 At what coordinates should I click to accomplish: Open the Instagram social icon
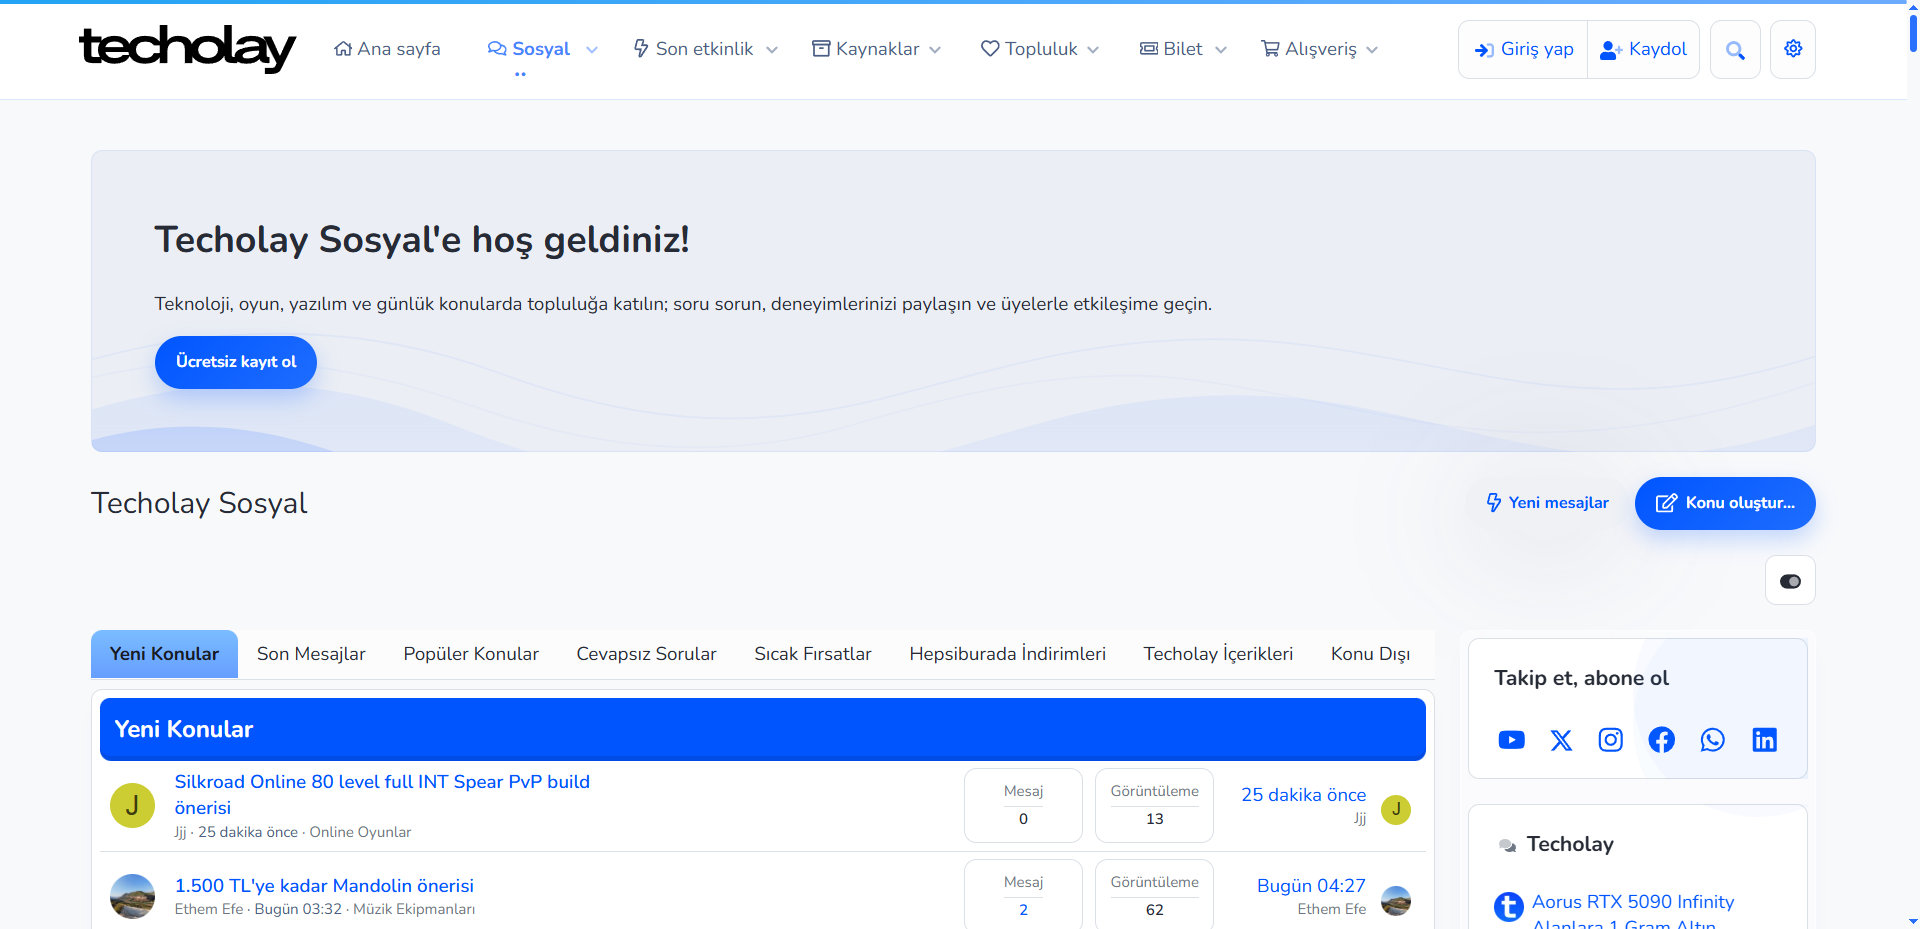point(1611,740)
